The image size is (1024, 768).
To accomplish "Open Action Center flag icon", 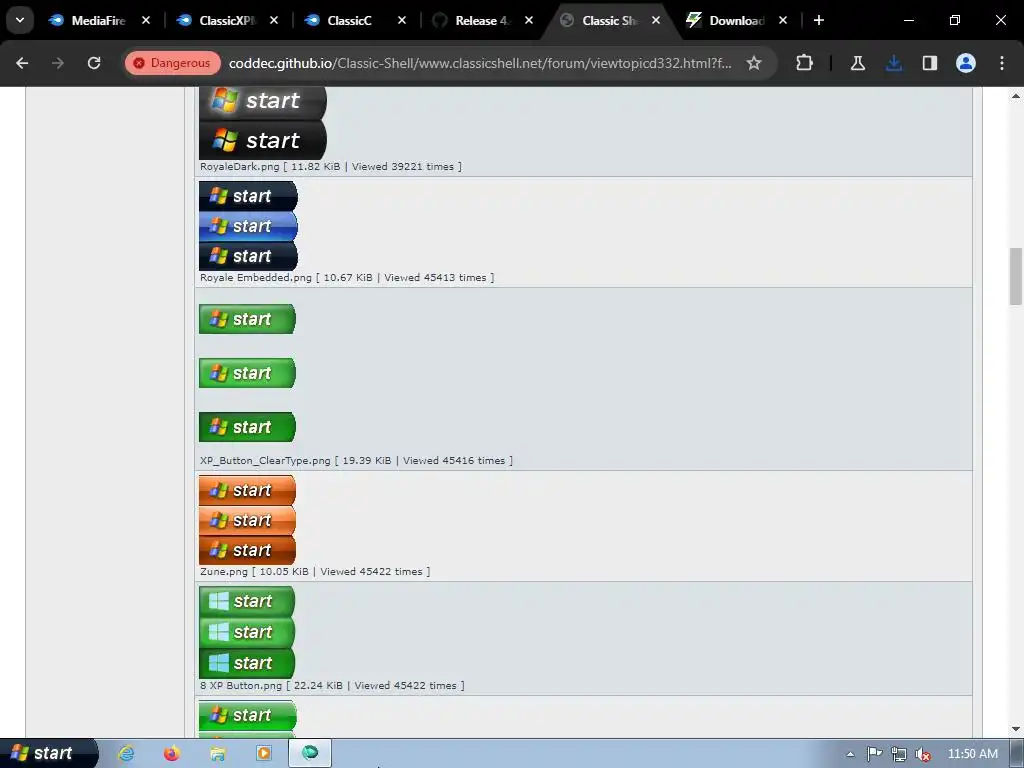I will click(874, 754).
